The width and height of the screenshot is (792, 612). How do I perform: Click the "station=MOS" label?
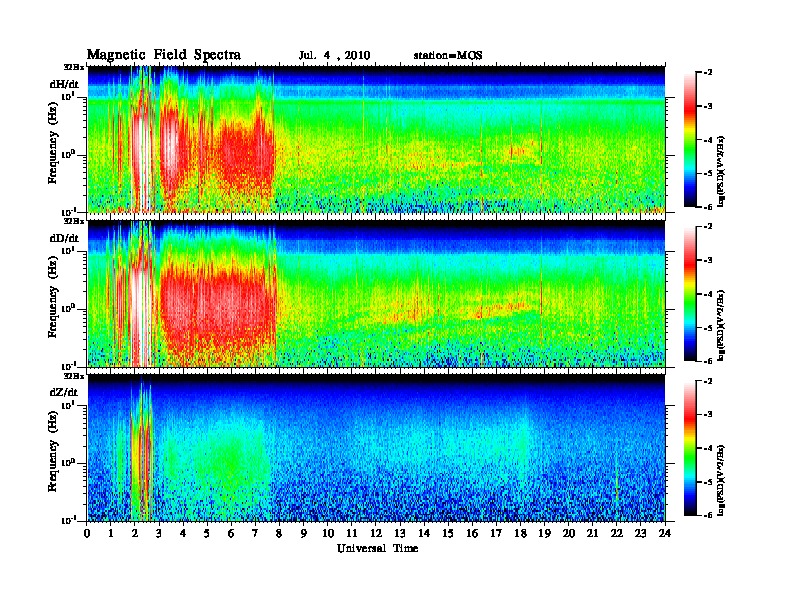click(x=448, y=56)
